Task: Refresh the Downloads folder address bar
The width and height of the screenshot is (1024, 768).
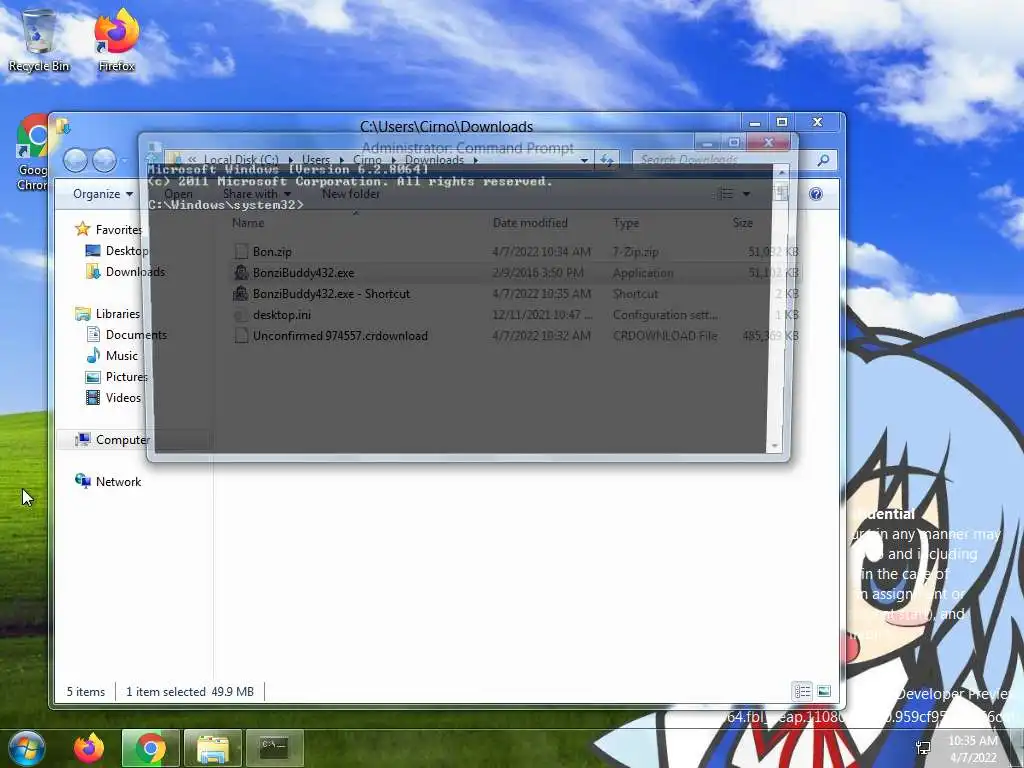Action: click(x=607, y=159)
